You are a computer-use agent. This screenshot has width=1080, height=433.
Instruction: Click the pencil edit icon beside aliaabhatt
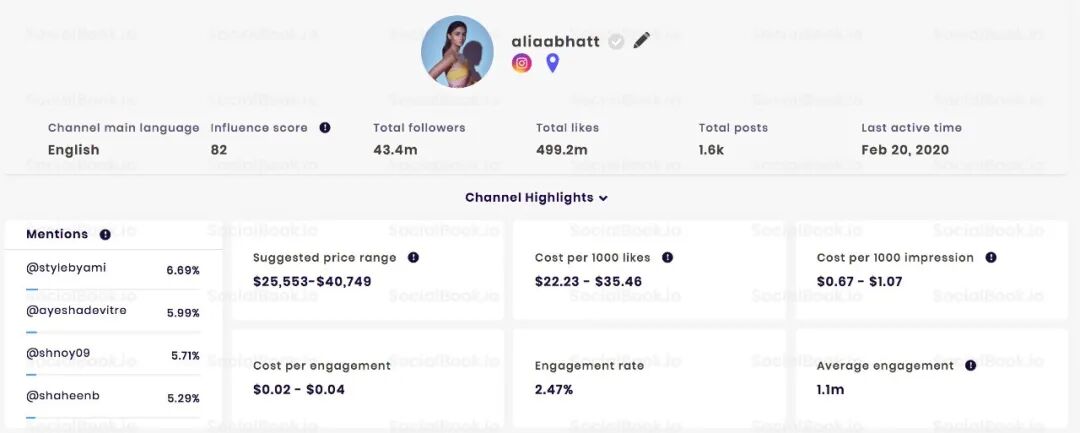tap(641, 41)
